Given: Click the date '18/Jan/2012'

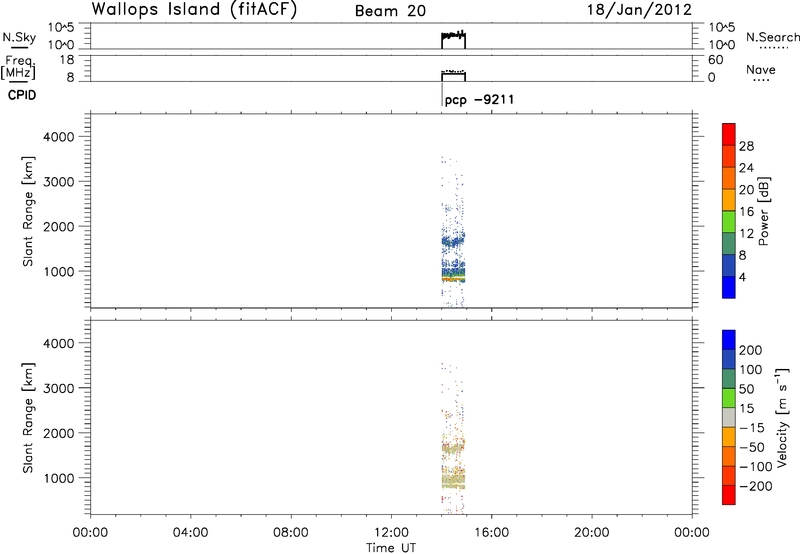Looking at the screenshot, I should 639,10.
